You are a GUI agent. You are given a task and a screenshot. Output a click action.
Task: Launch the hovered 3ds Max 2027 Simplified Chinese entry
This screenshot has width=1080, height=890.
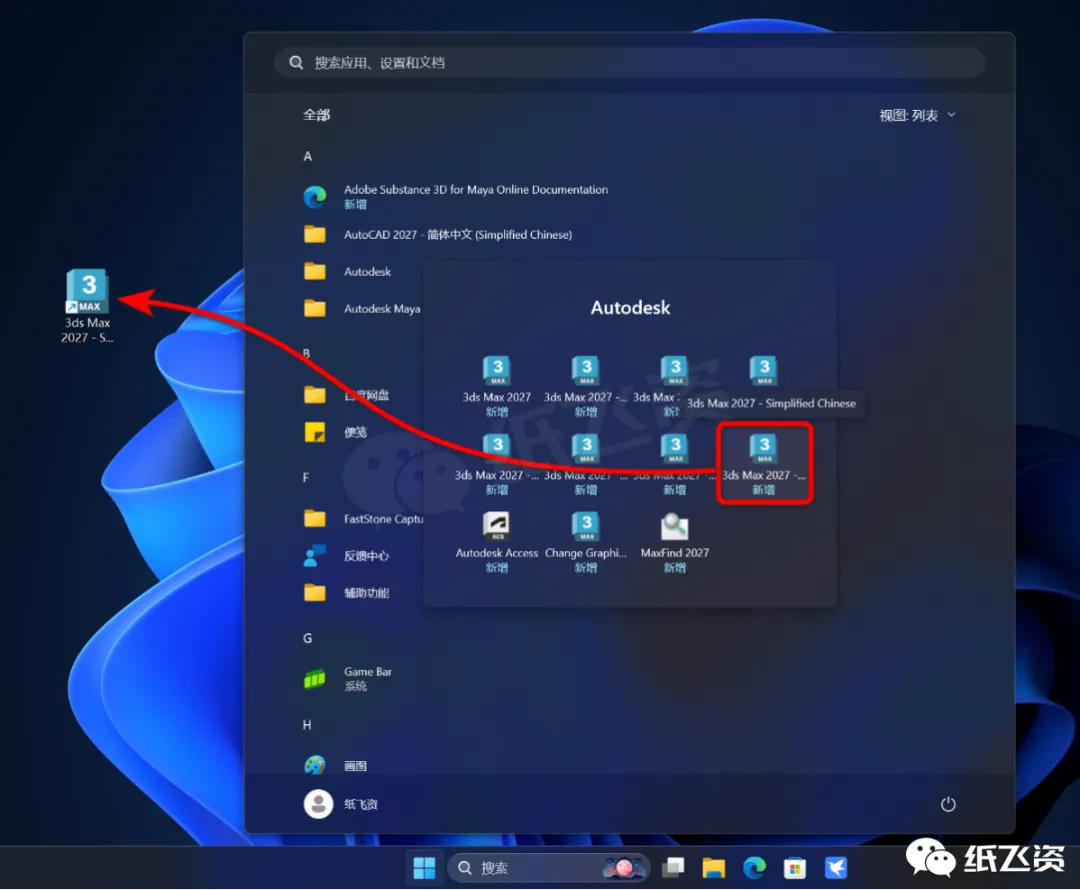coord(764,464)
